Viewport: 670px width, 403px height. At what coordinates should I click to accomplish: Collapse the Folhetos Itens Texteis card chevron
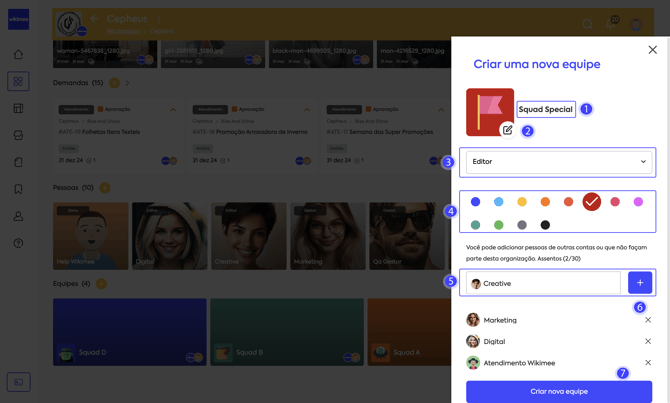(173, 109)
